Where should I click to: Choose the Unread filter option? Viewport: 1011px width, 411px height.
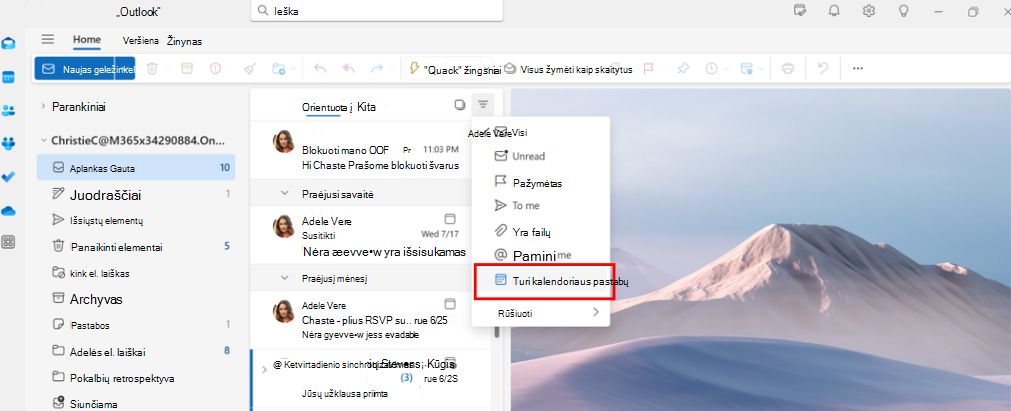541,156
